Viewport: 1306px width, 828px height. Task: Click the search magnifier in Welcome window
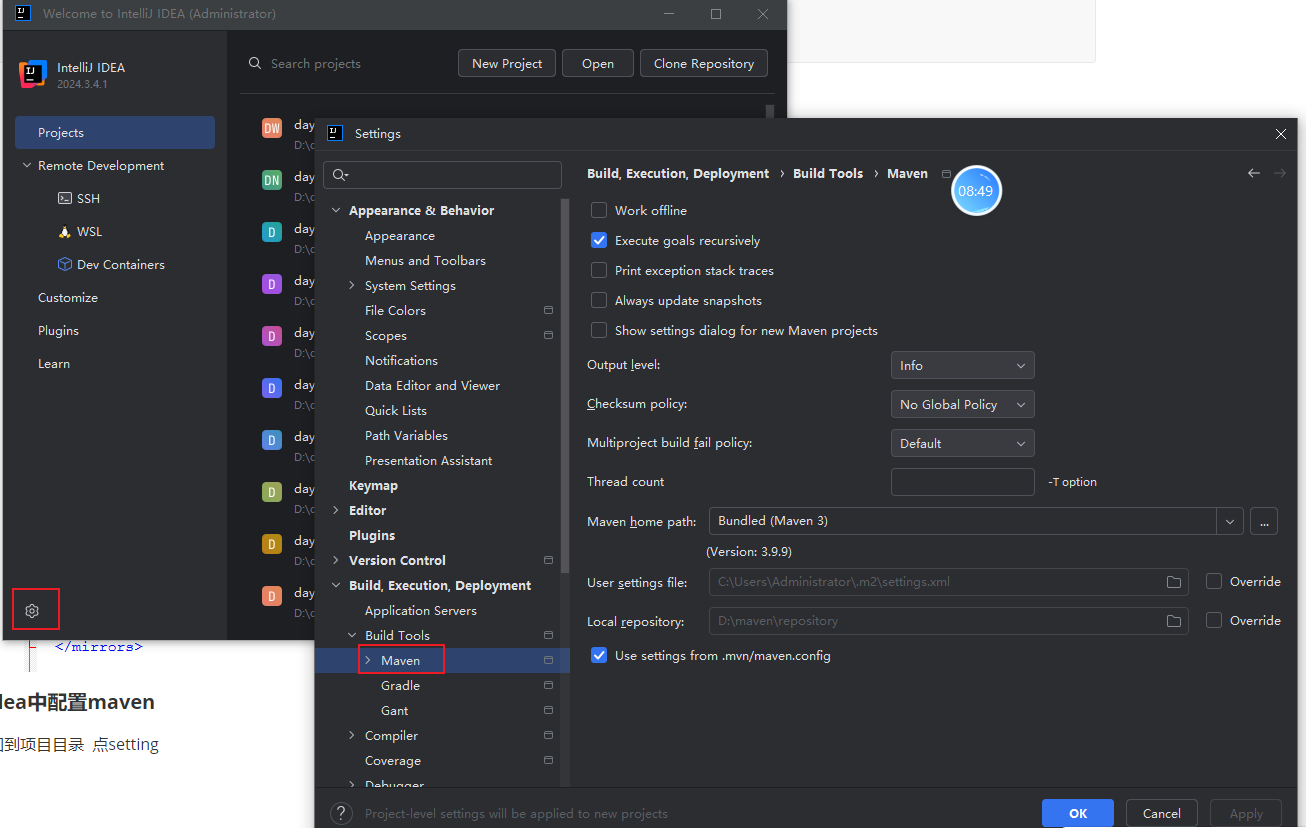coord(256,63)
